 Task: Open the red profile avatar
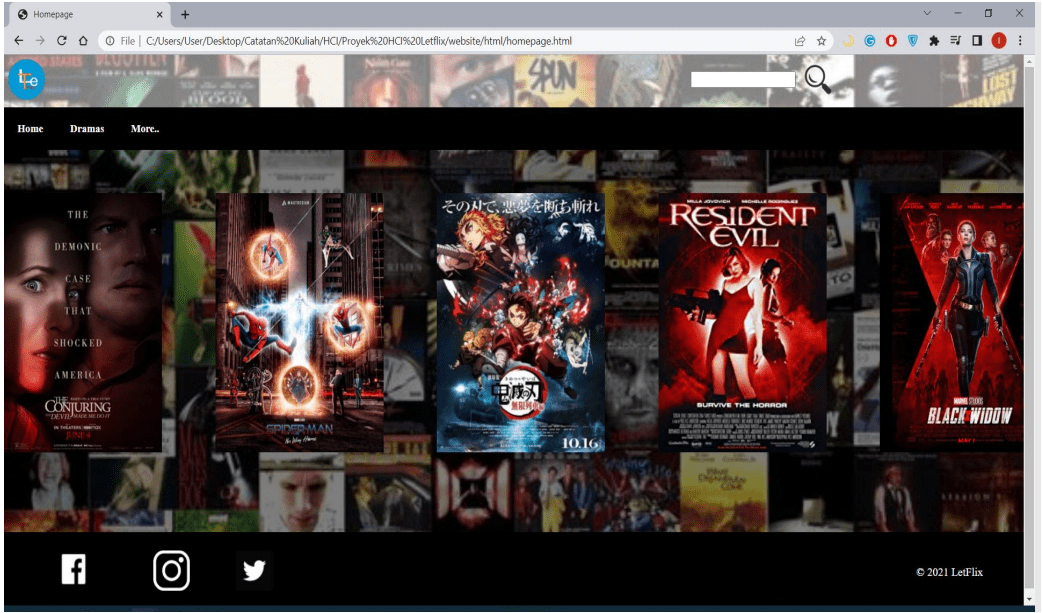999,41
